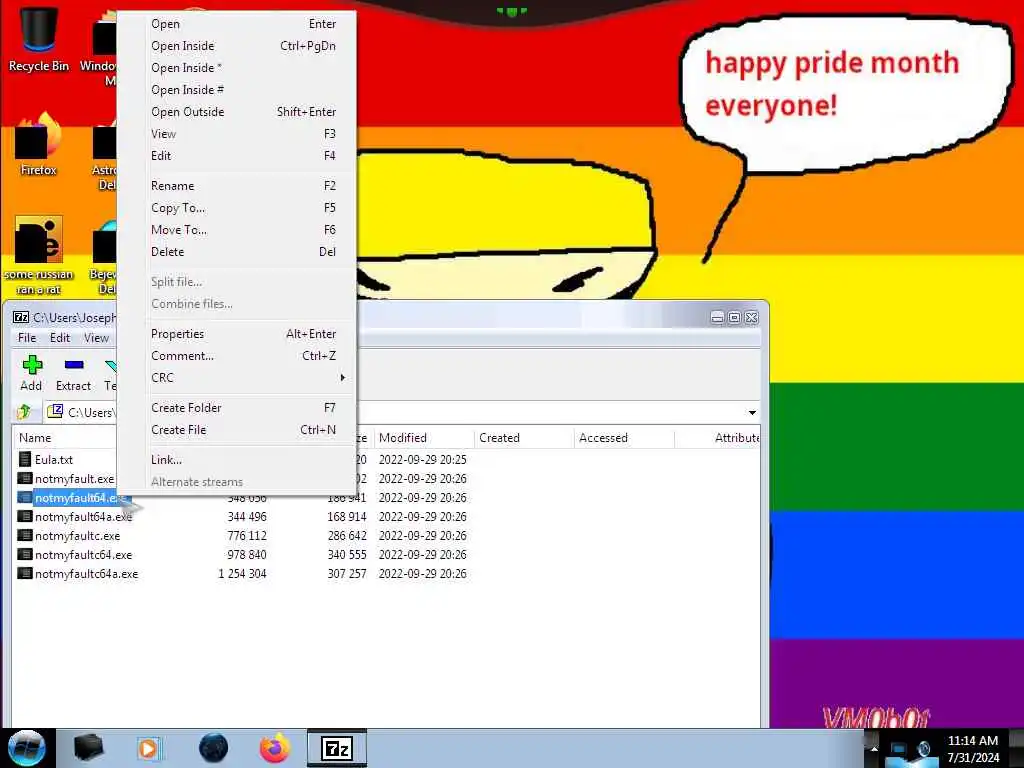Go up one folder with arrow icon
The image size is (1024, 768).
click(x=25, y=411)
